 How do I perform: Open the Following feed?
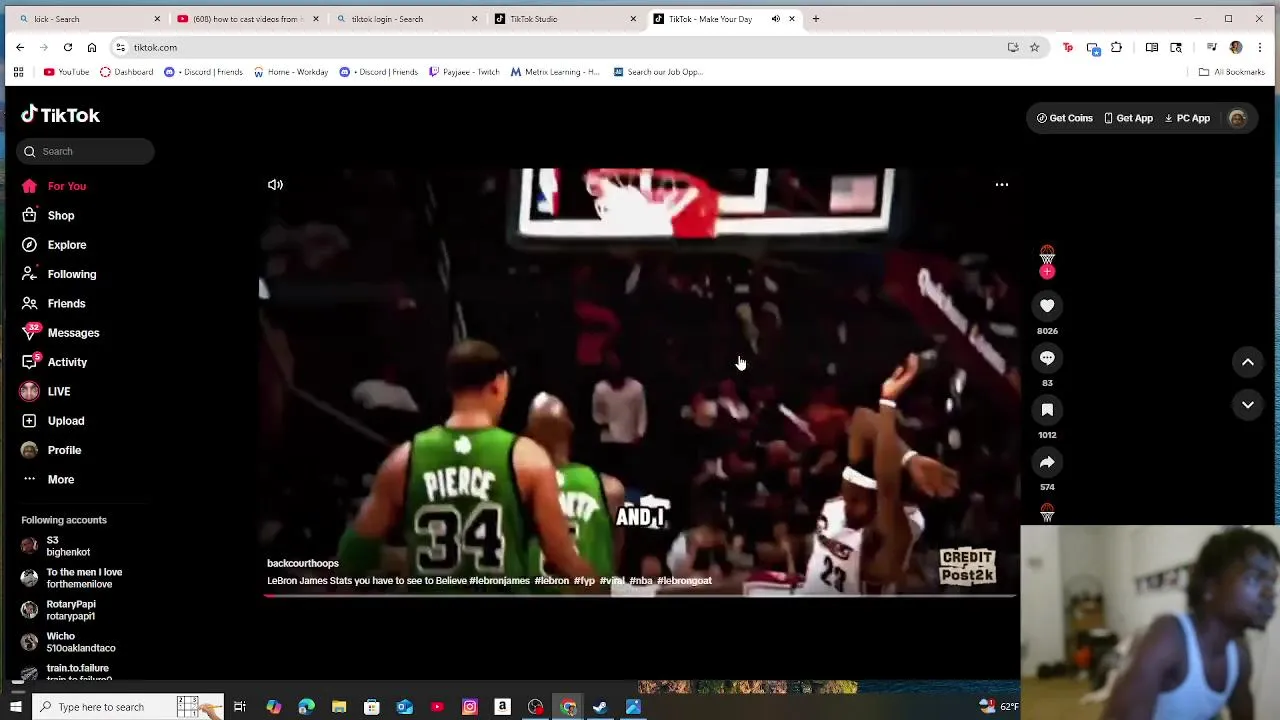pyautogui.click(x=59, y=274)
